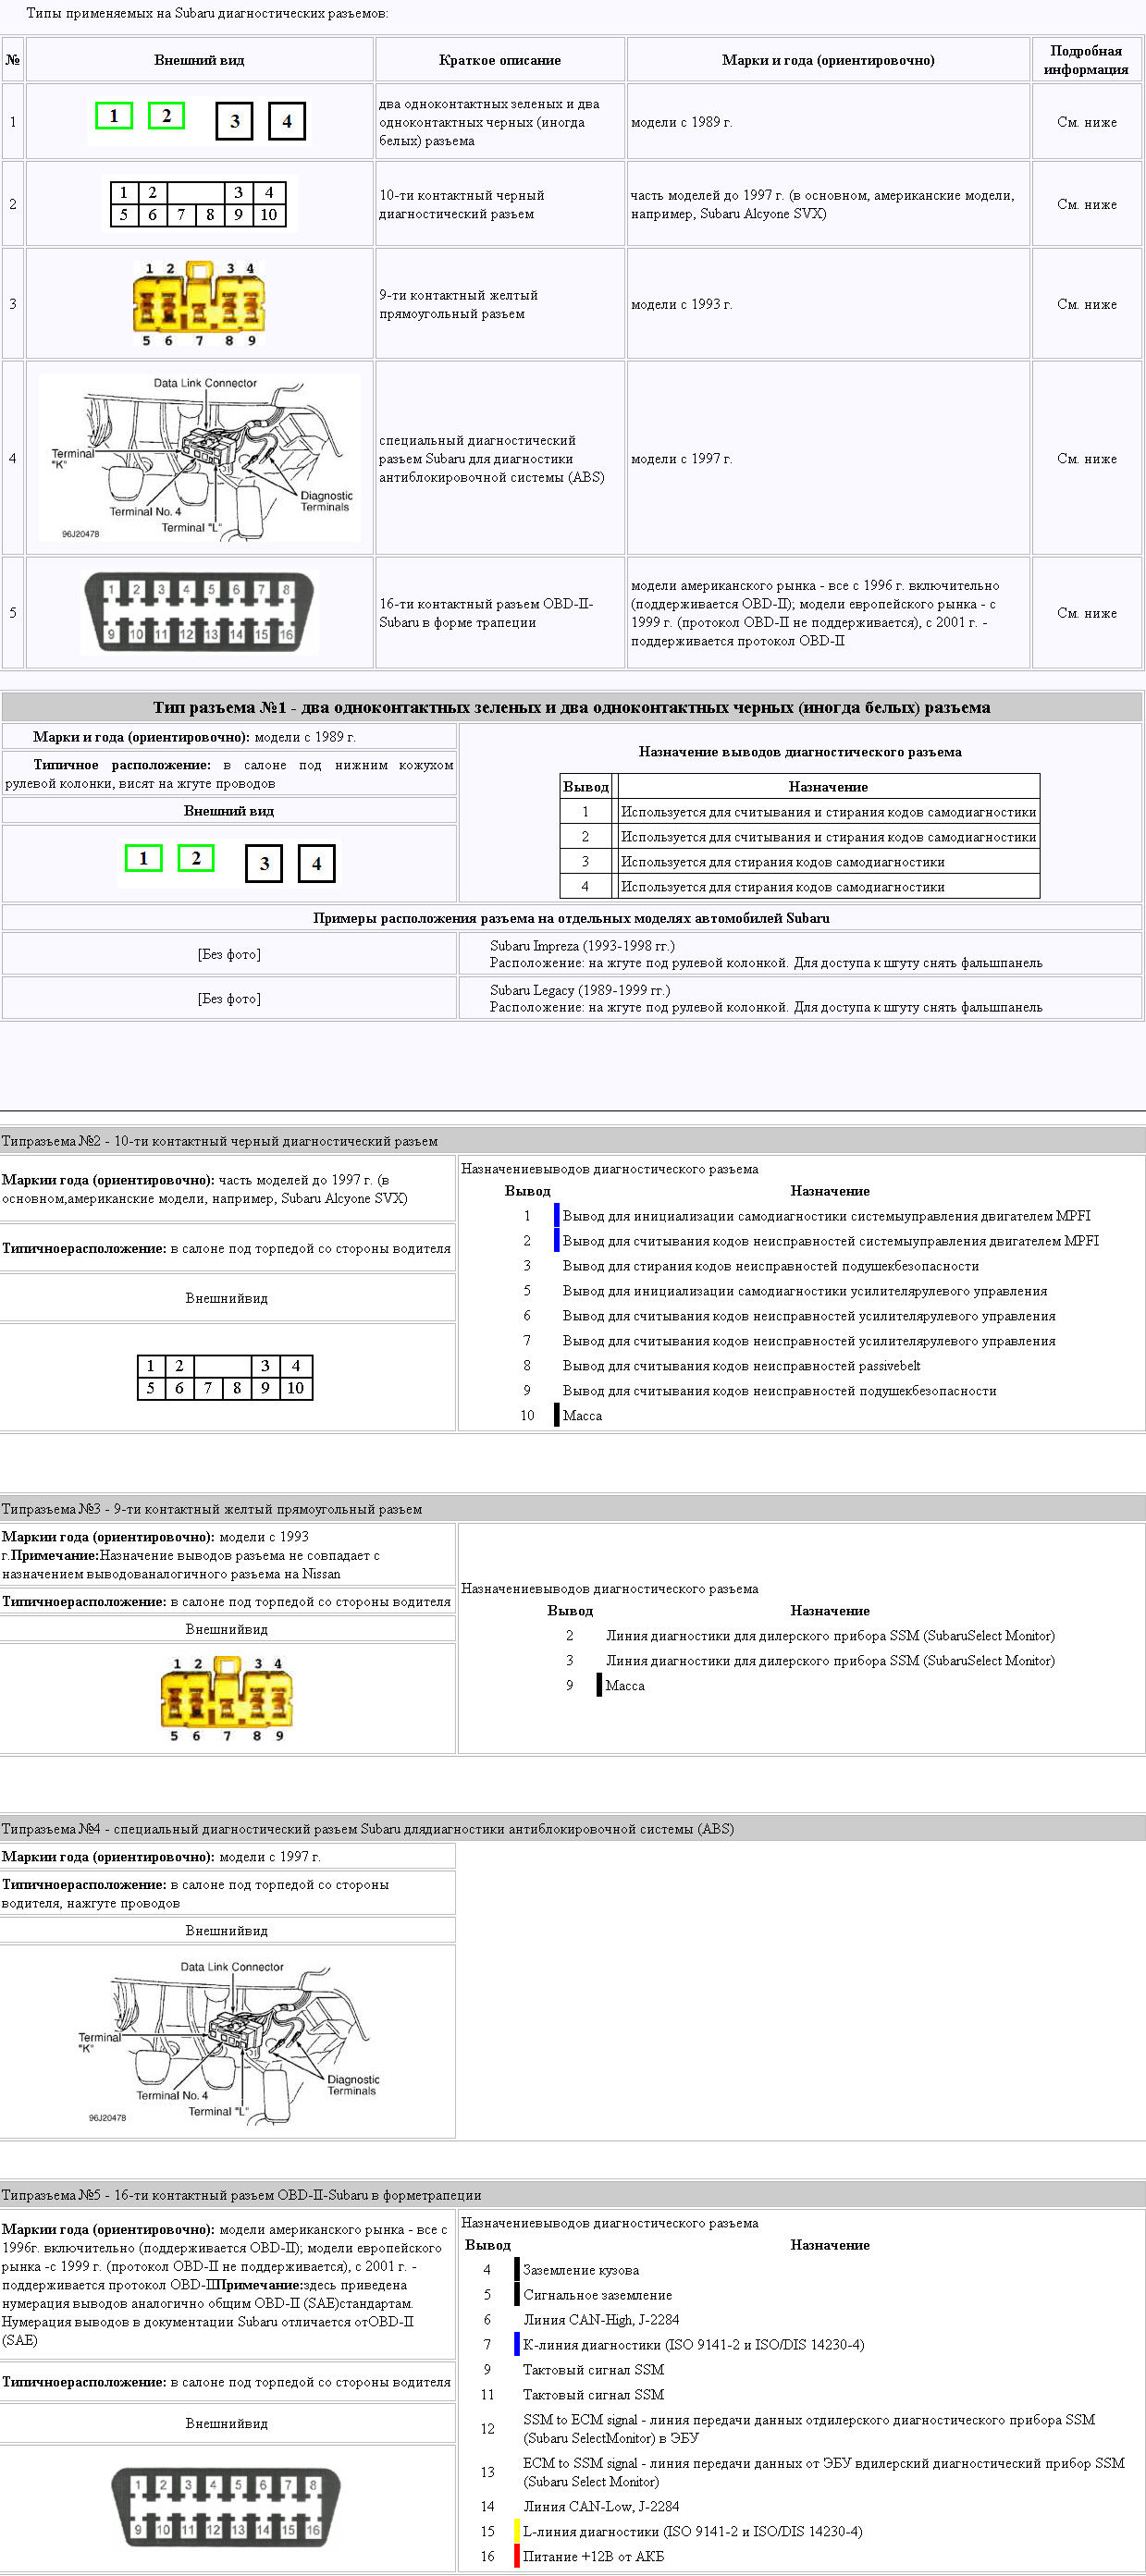Click the pin 8 passivebelt description in section №2
This screenshot has width=1146, height=2576.
[741, 1365]
